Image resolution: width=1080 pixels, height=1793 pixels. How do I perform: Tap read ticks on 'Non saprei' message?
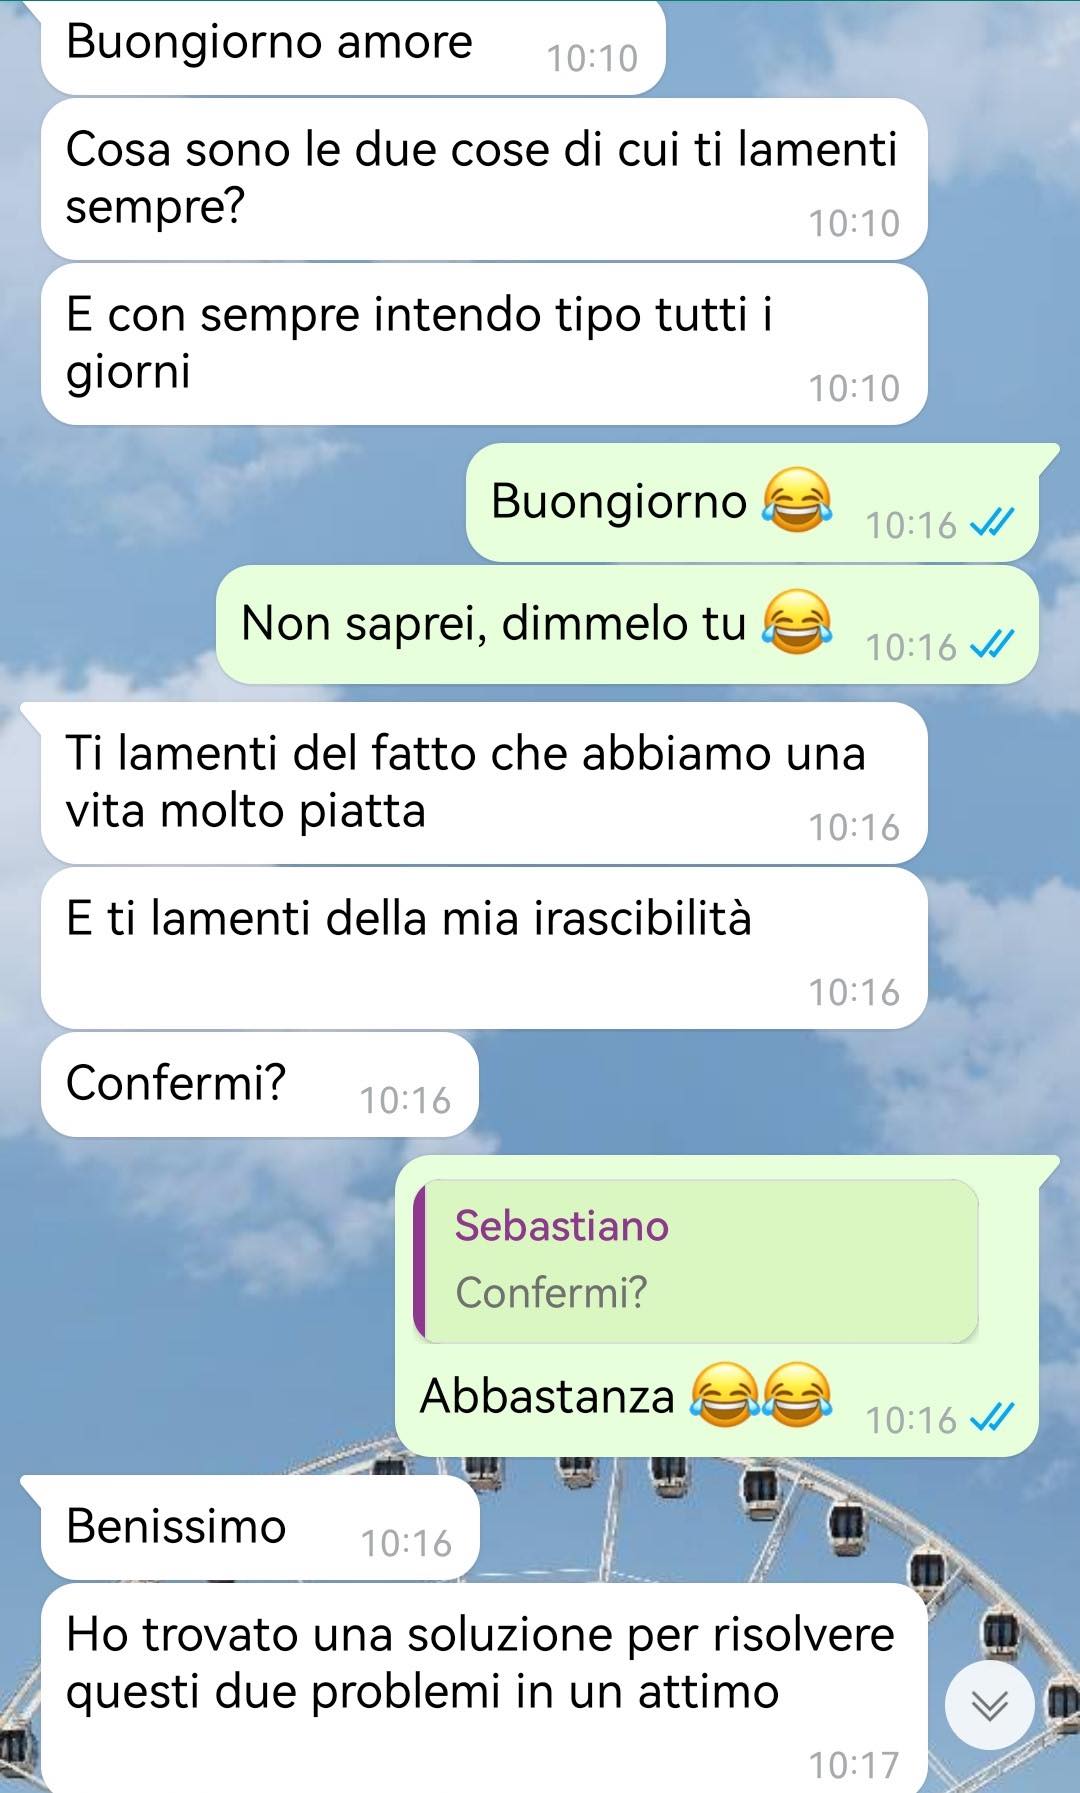tap(993, 644)
